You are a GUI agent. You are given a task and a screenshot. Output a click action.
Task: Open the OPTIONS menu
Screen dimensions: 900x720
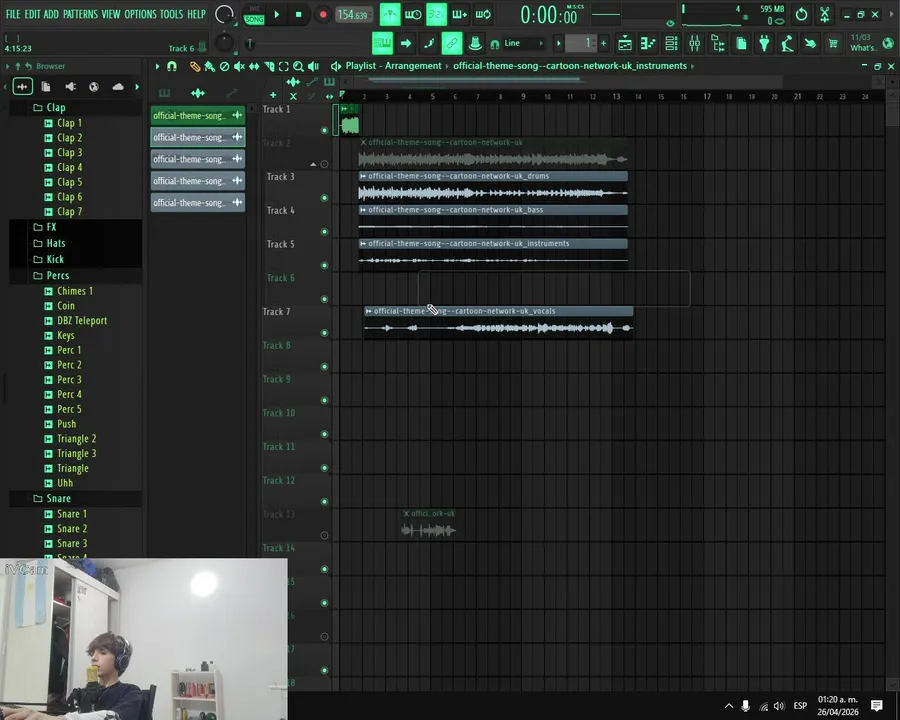point(140,14)
